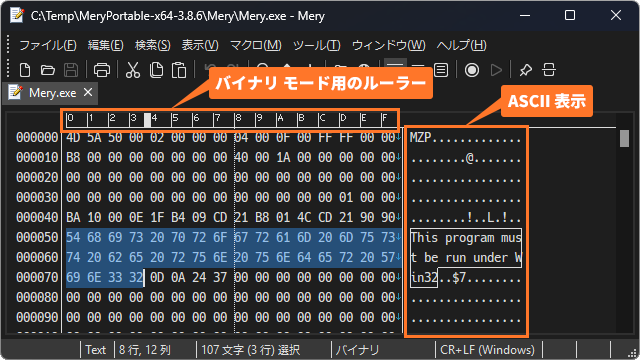Click offset 000000 in address column
The width and height of the screenshot is (640, 360).
[37, 138]
